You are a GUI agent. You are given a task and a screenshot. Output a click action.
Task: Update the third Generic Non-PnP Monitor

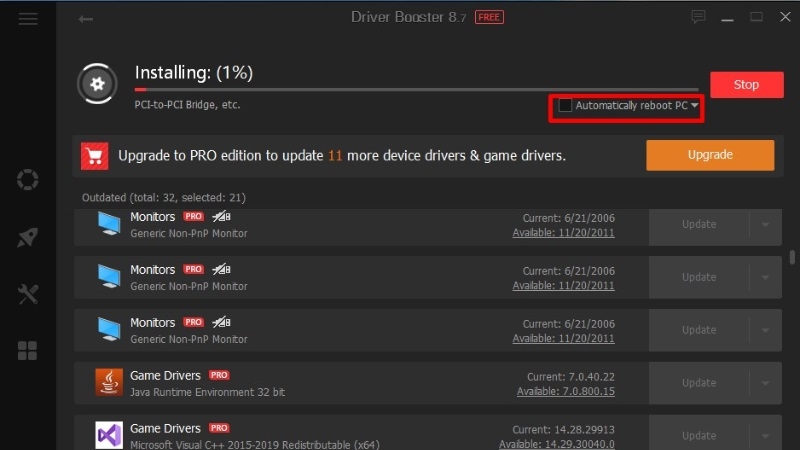[699, 331]
